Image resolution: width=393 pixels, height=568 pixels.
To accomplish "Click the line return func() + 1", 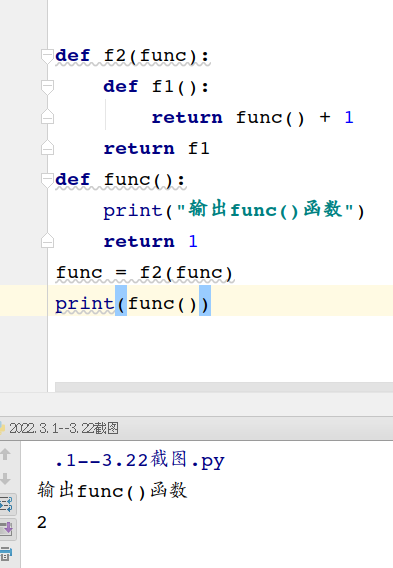I will [252, 117].
